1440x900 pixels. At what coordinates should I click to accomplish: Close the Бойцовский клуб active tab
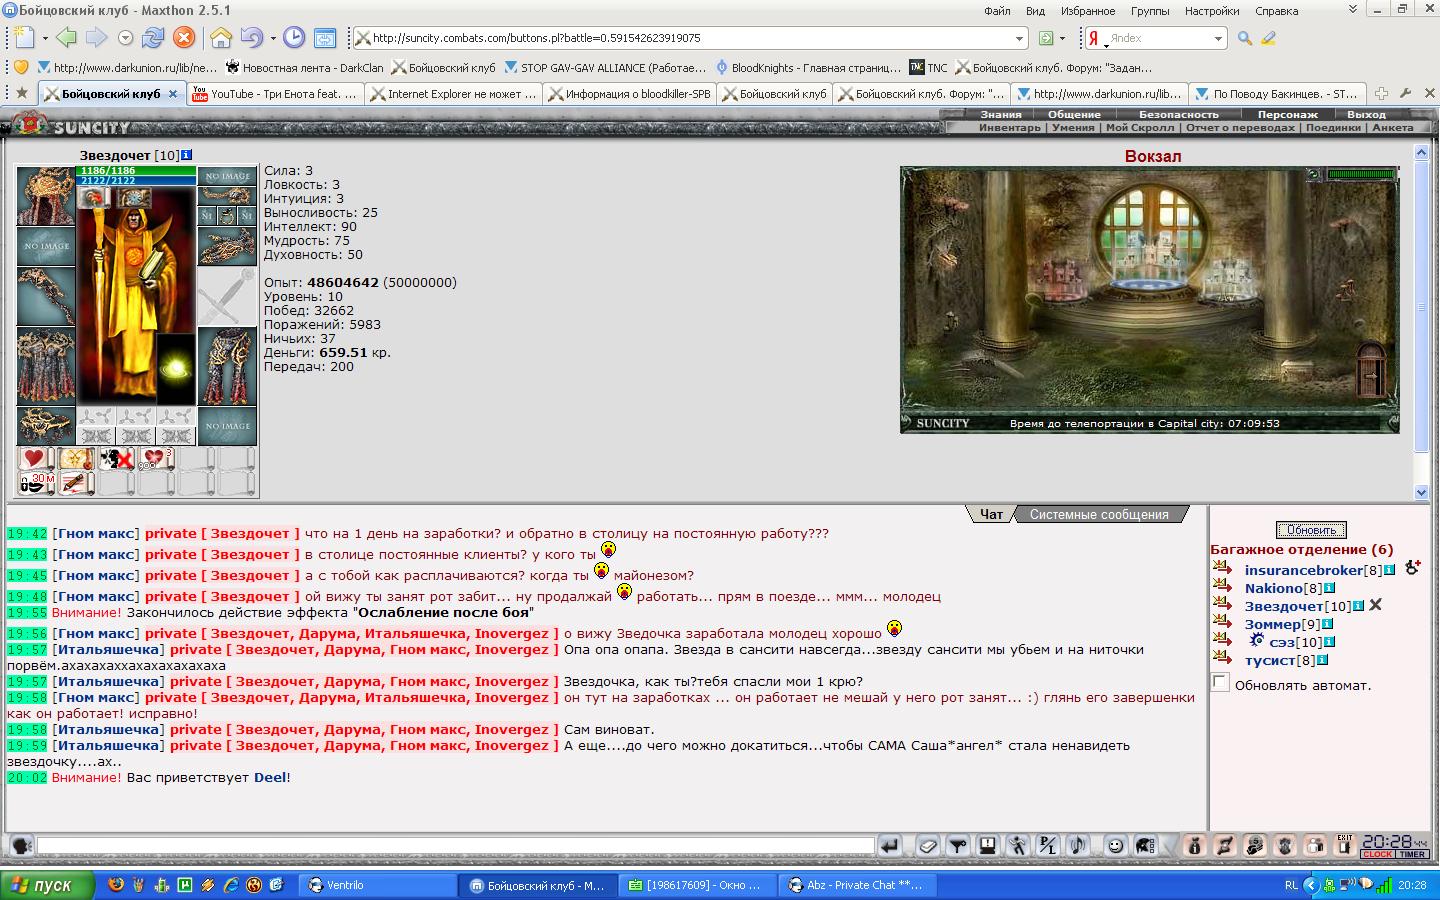tap(172, 94)
